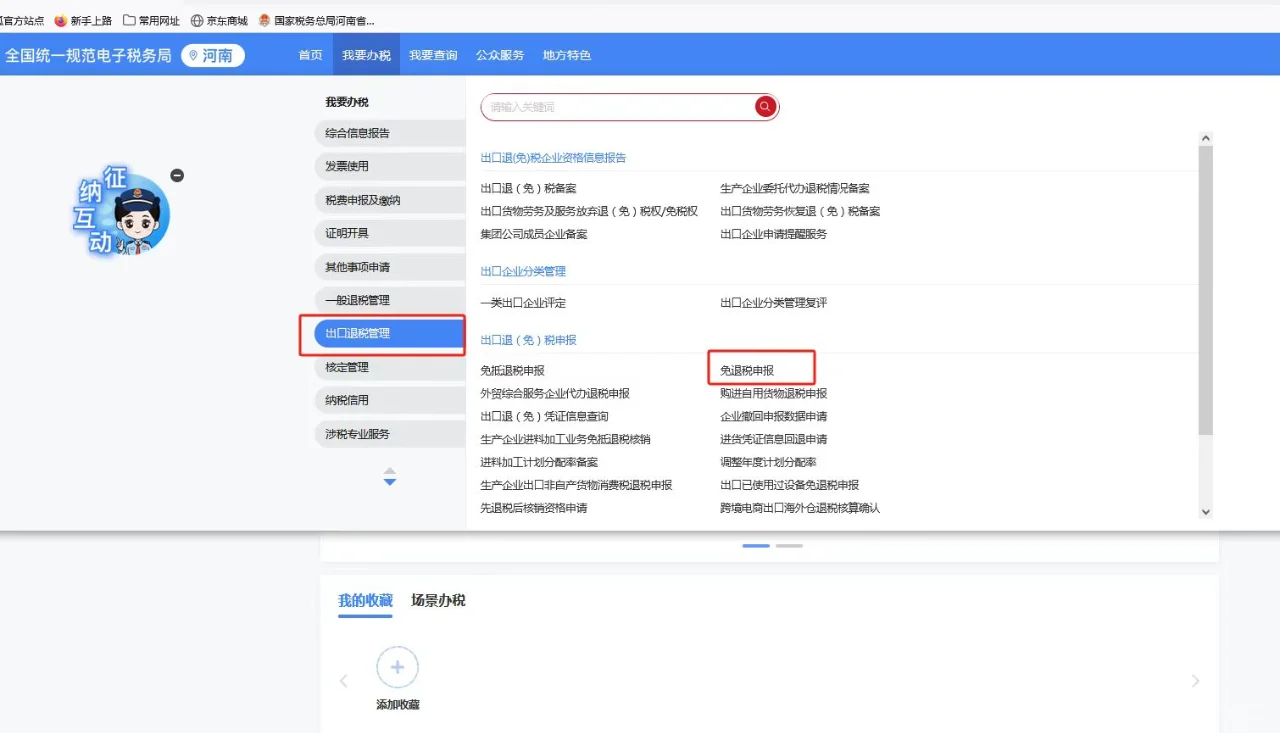Click the second carousel indicator dot
Viewport: 1280px width, 733px height.
tap(789, 546)
